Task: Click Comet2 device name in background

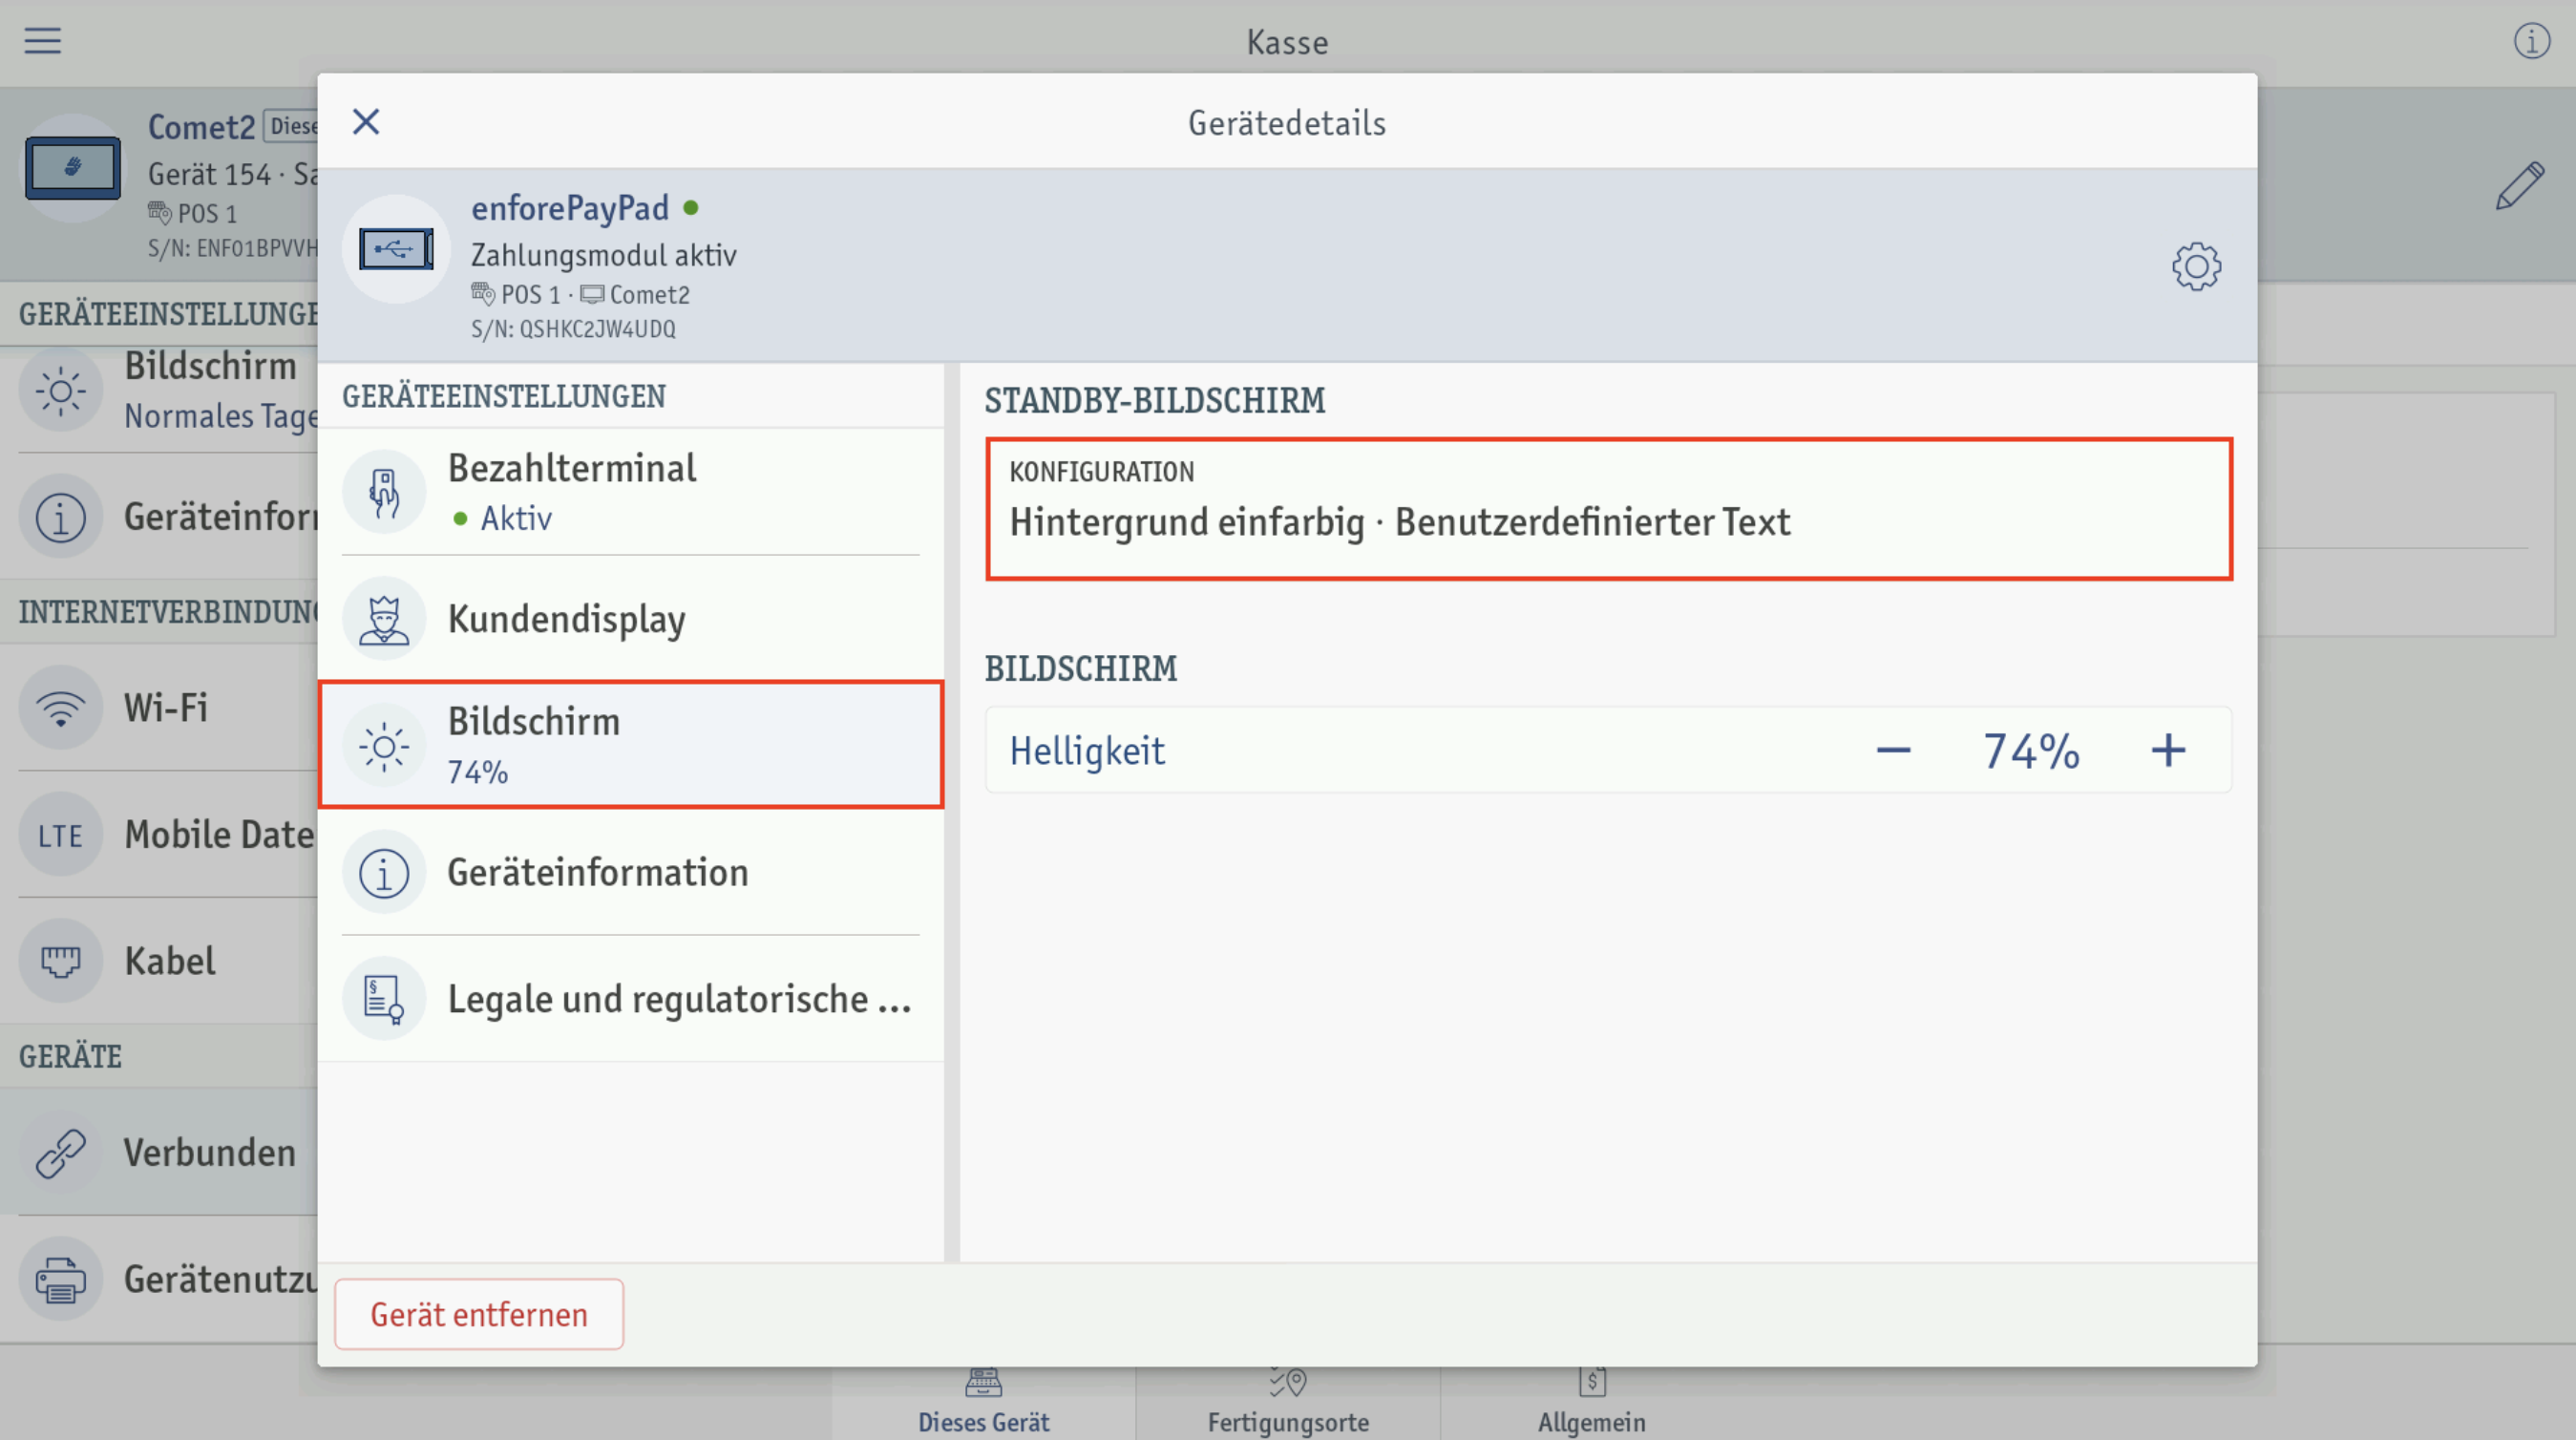Action: coord(202,127)
